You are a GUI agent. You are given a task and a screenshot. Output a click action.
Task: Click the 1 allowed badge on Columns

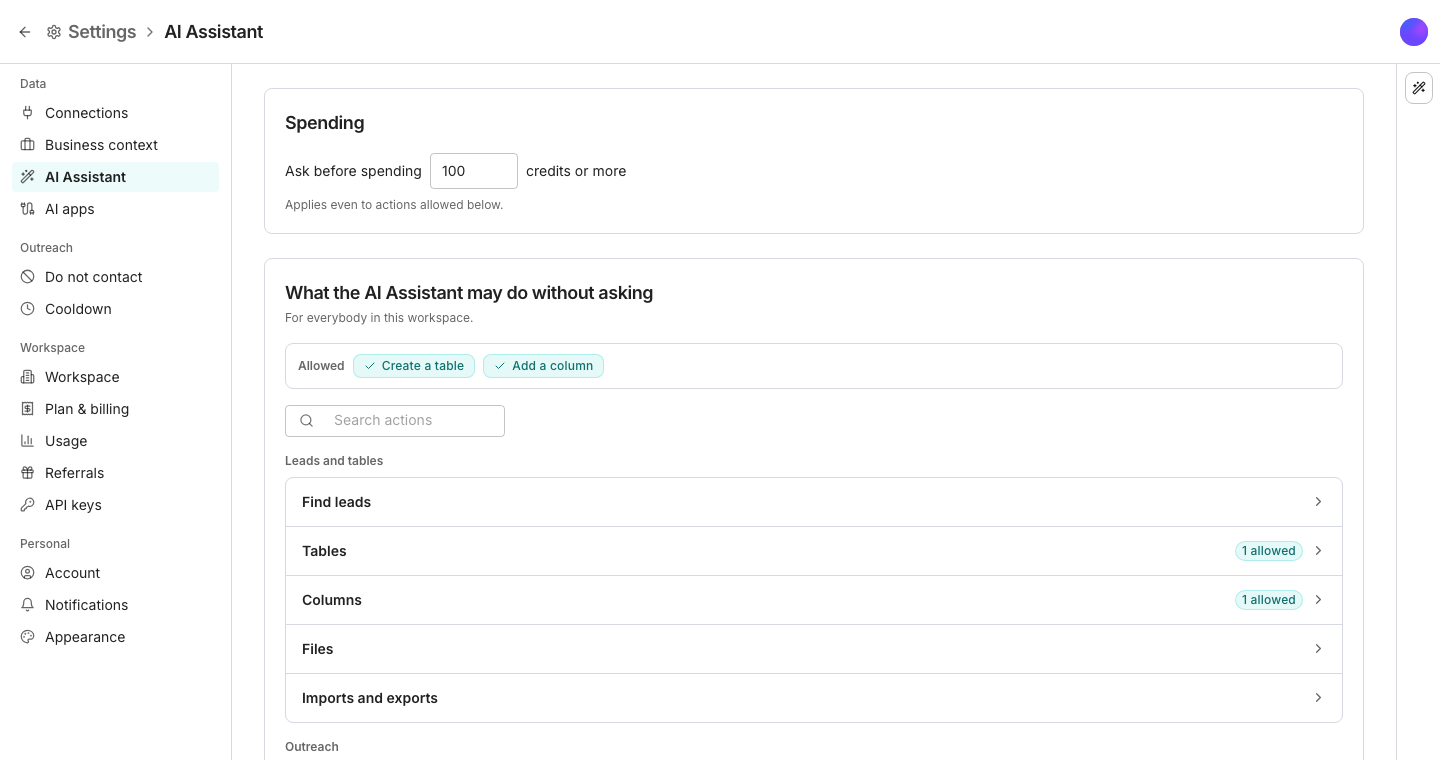pos(1269,600)
